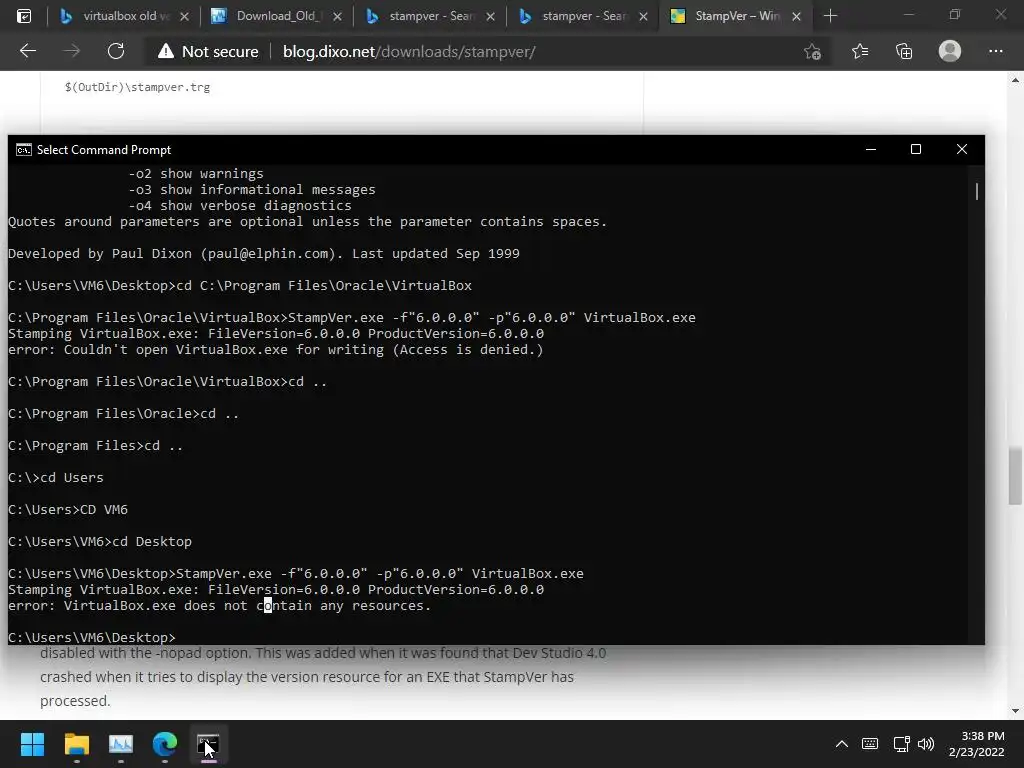1024x768 pixels.
Task: Maximize the Command Prompt window
Action: pyautogui.click(x=916, y=150)
